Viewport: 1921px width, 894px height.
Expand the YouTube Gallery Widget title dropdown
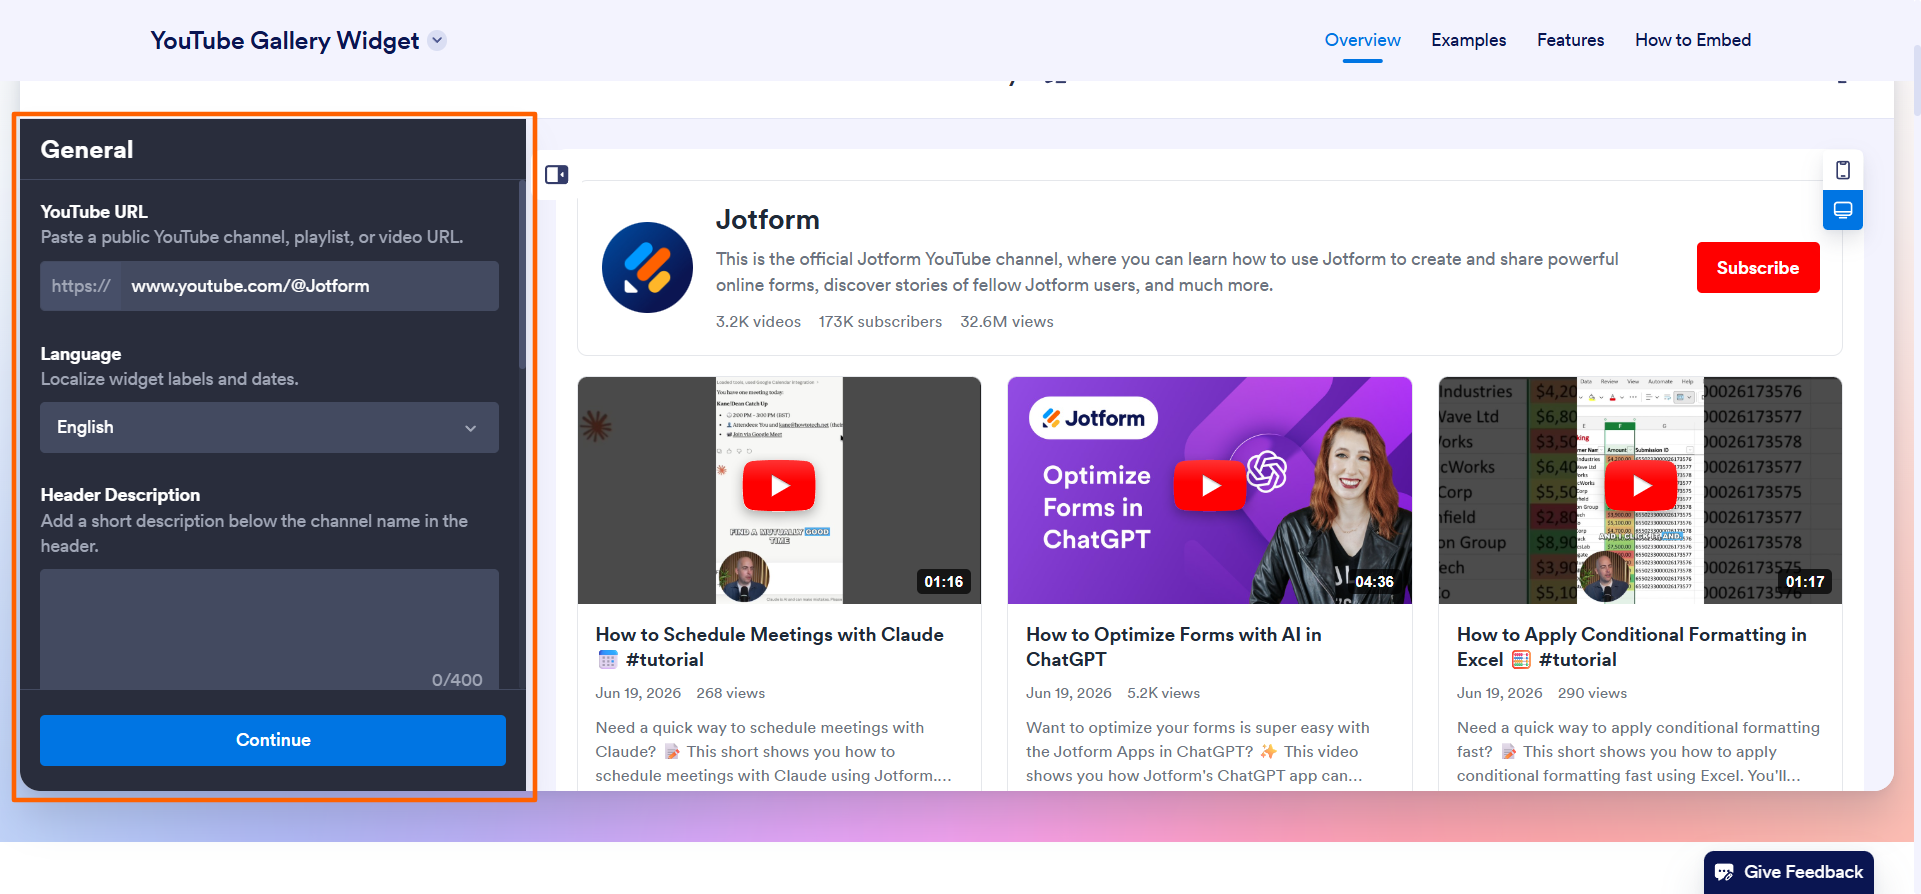437,40
